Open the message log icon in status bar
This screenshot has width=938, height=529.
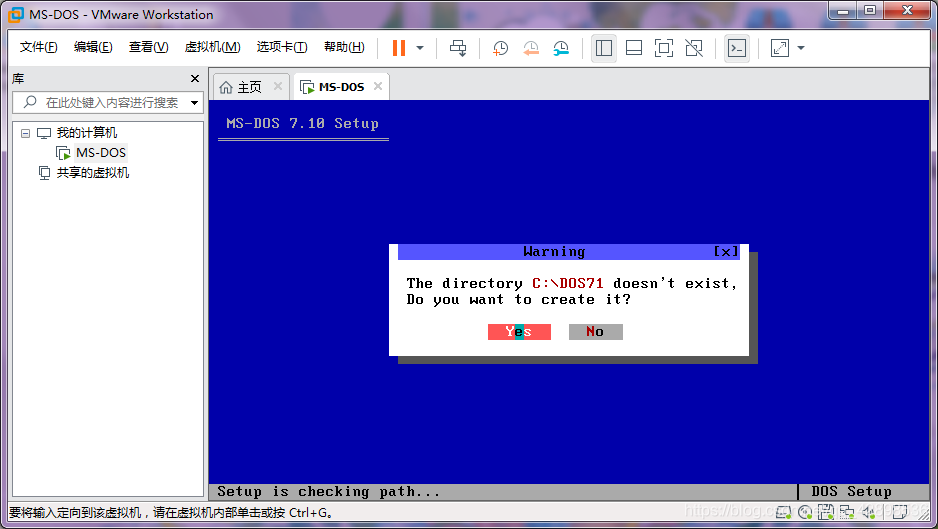pos(900,512)
